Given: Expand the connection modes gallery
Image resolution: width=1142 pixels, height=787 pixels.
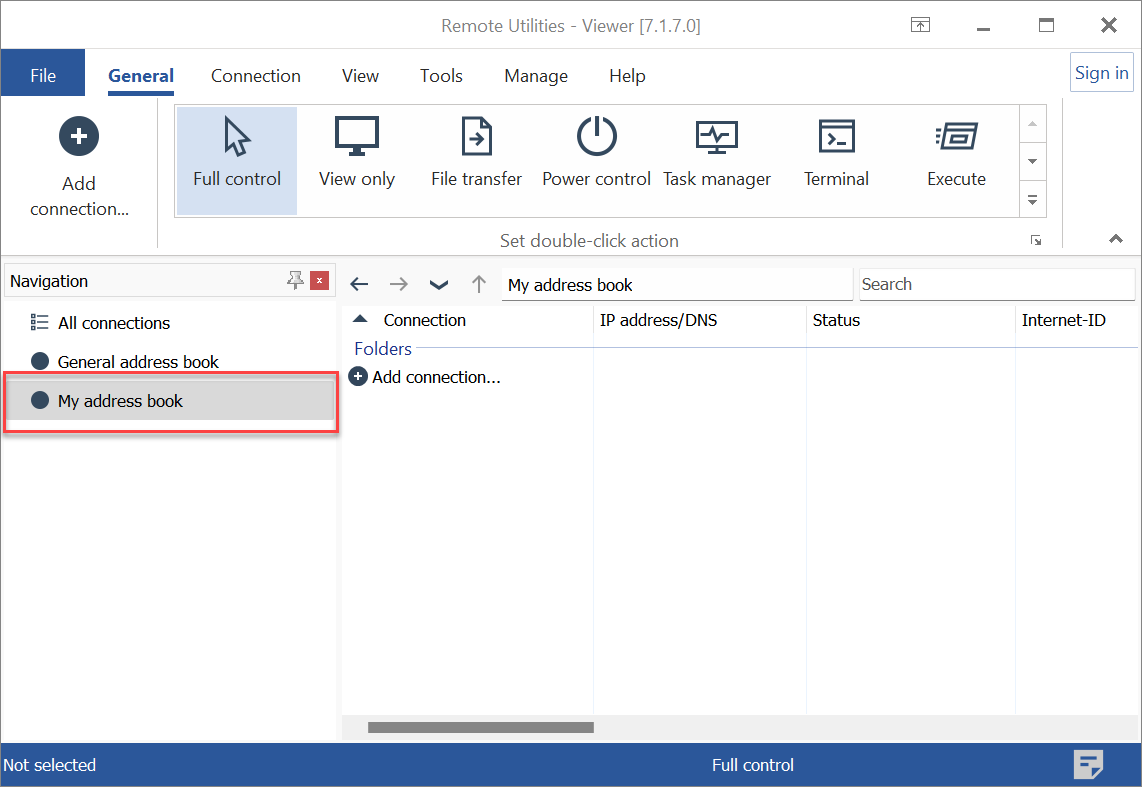Looking at the screenshot, I should 1033,199.
